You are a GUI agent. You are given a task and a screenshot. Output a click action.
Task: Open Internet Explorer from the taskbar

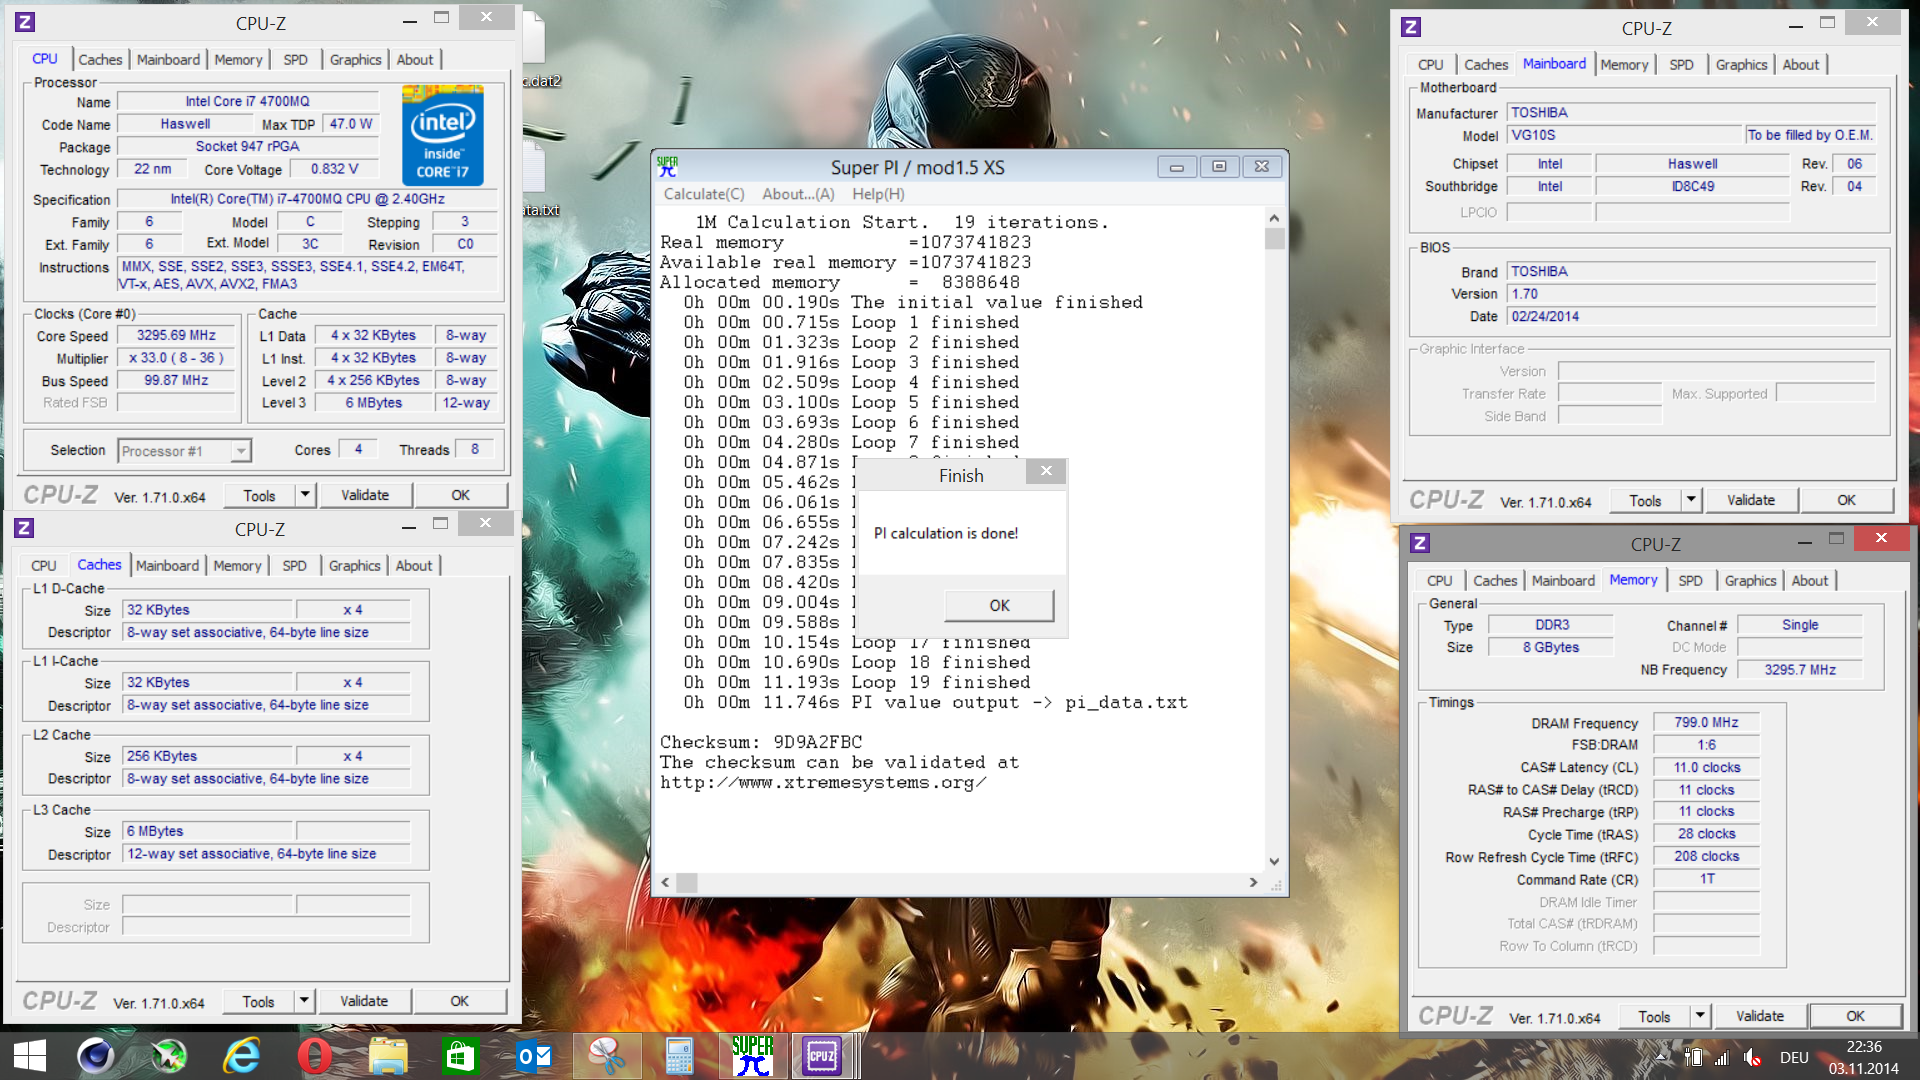click(x=241, y=1056)
